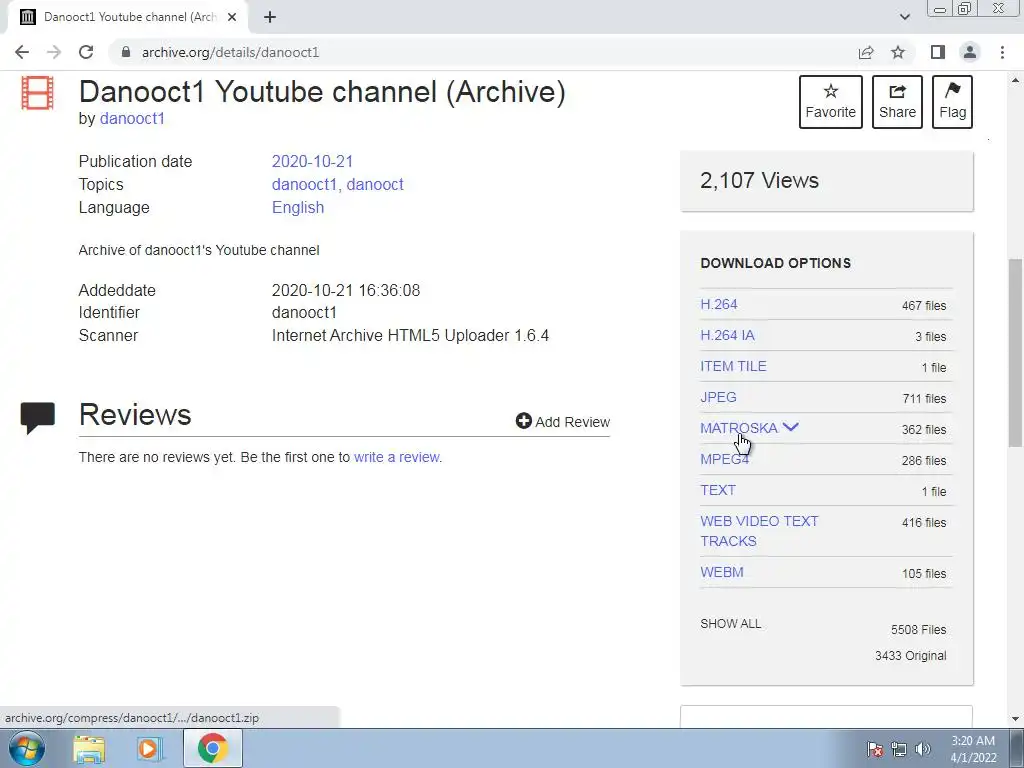Viewport: 1024px width, 768px height.
Task: Click Add Review
Action: [x=563, y=422]
